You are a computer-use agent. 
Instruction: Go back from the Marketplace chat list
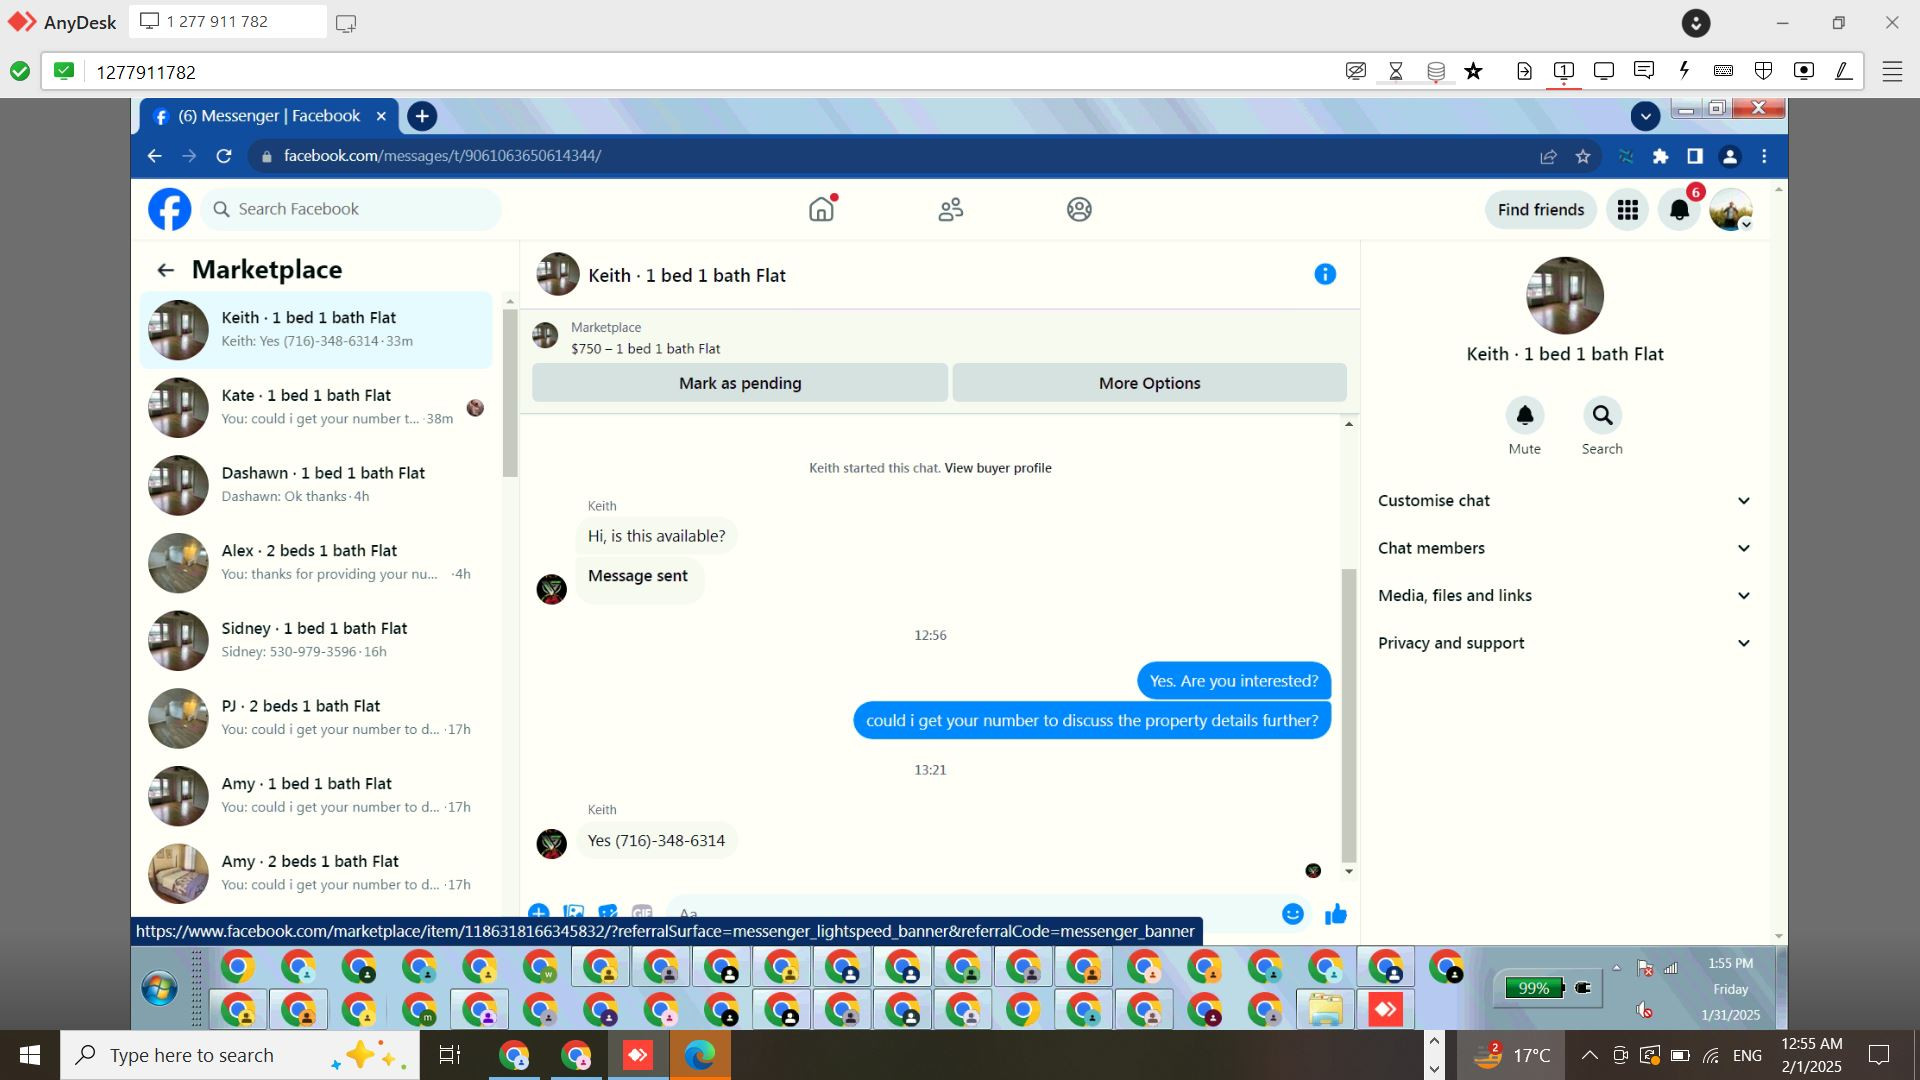[x=166, y=270]
